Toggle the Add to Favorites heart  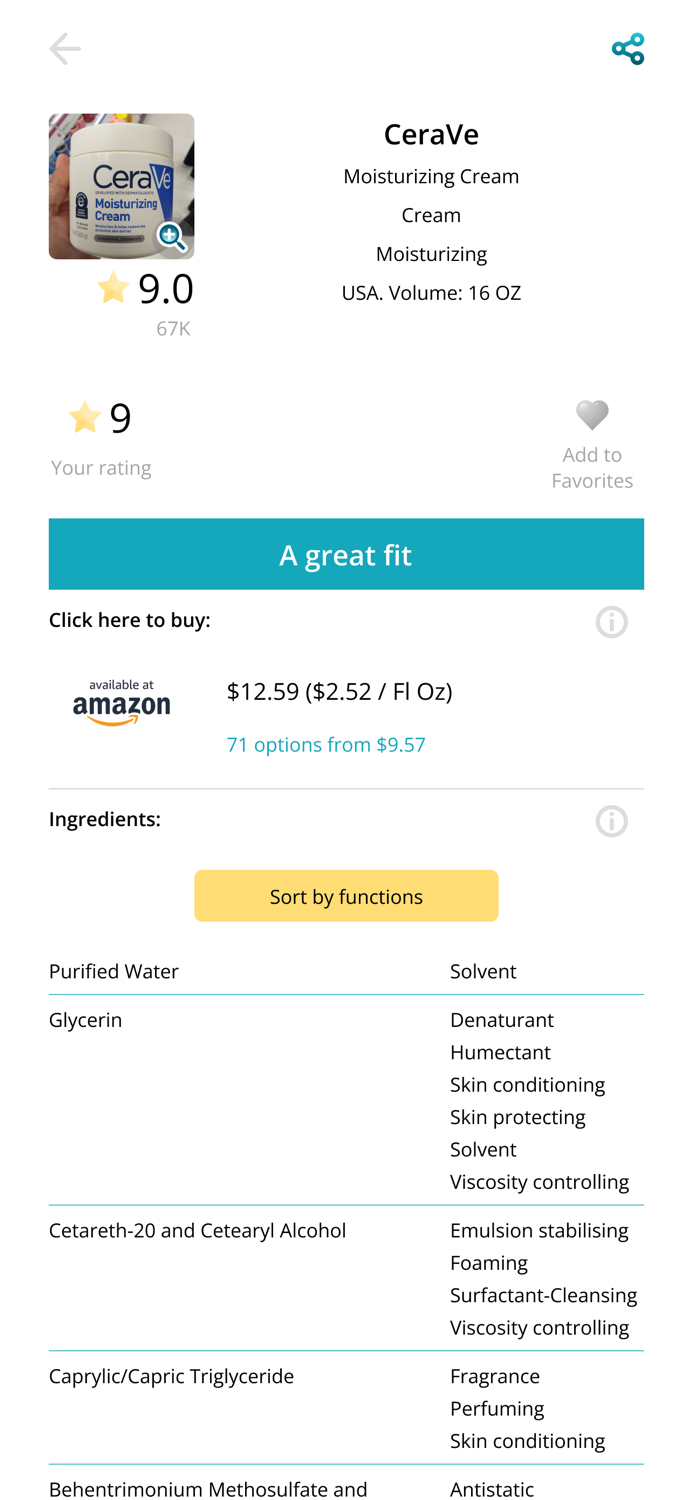click(x=592, y=415)
